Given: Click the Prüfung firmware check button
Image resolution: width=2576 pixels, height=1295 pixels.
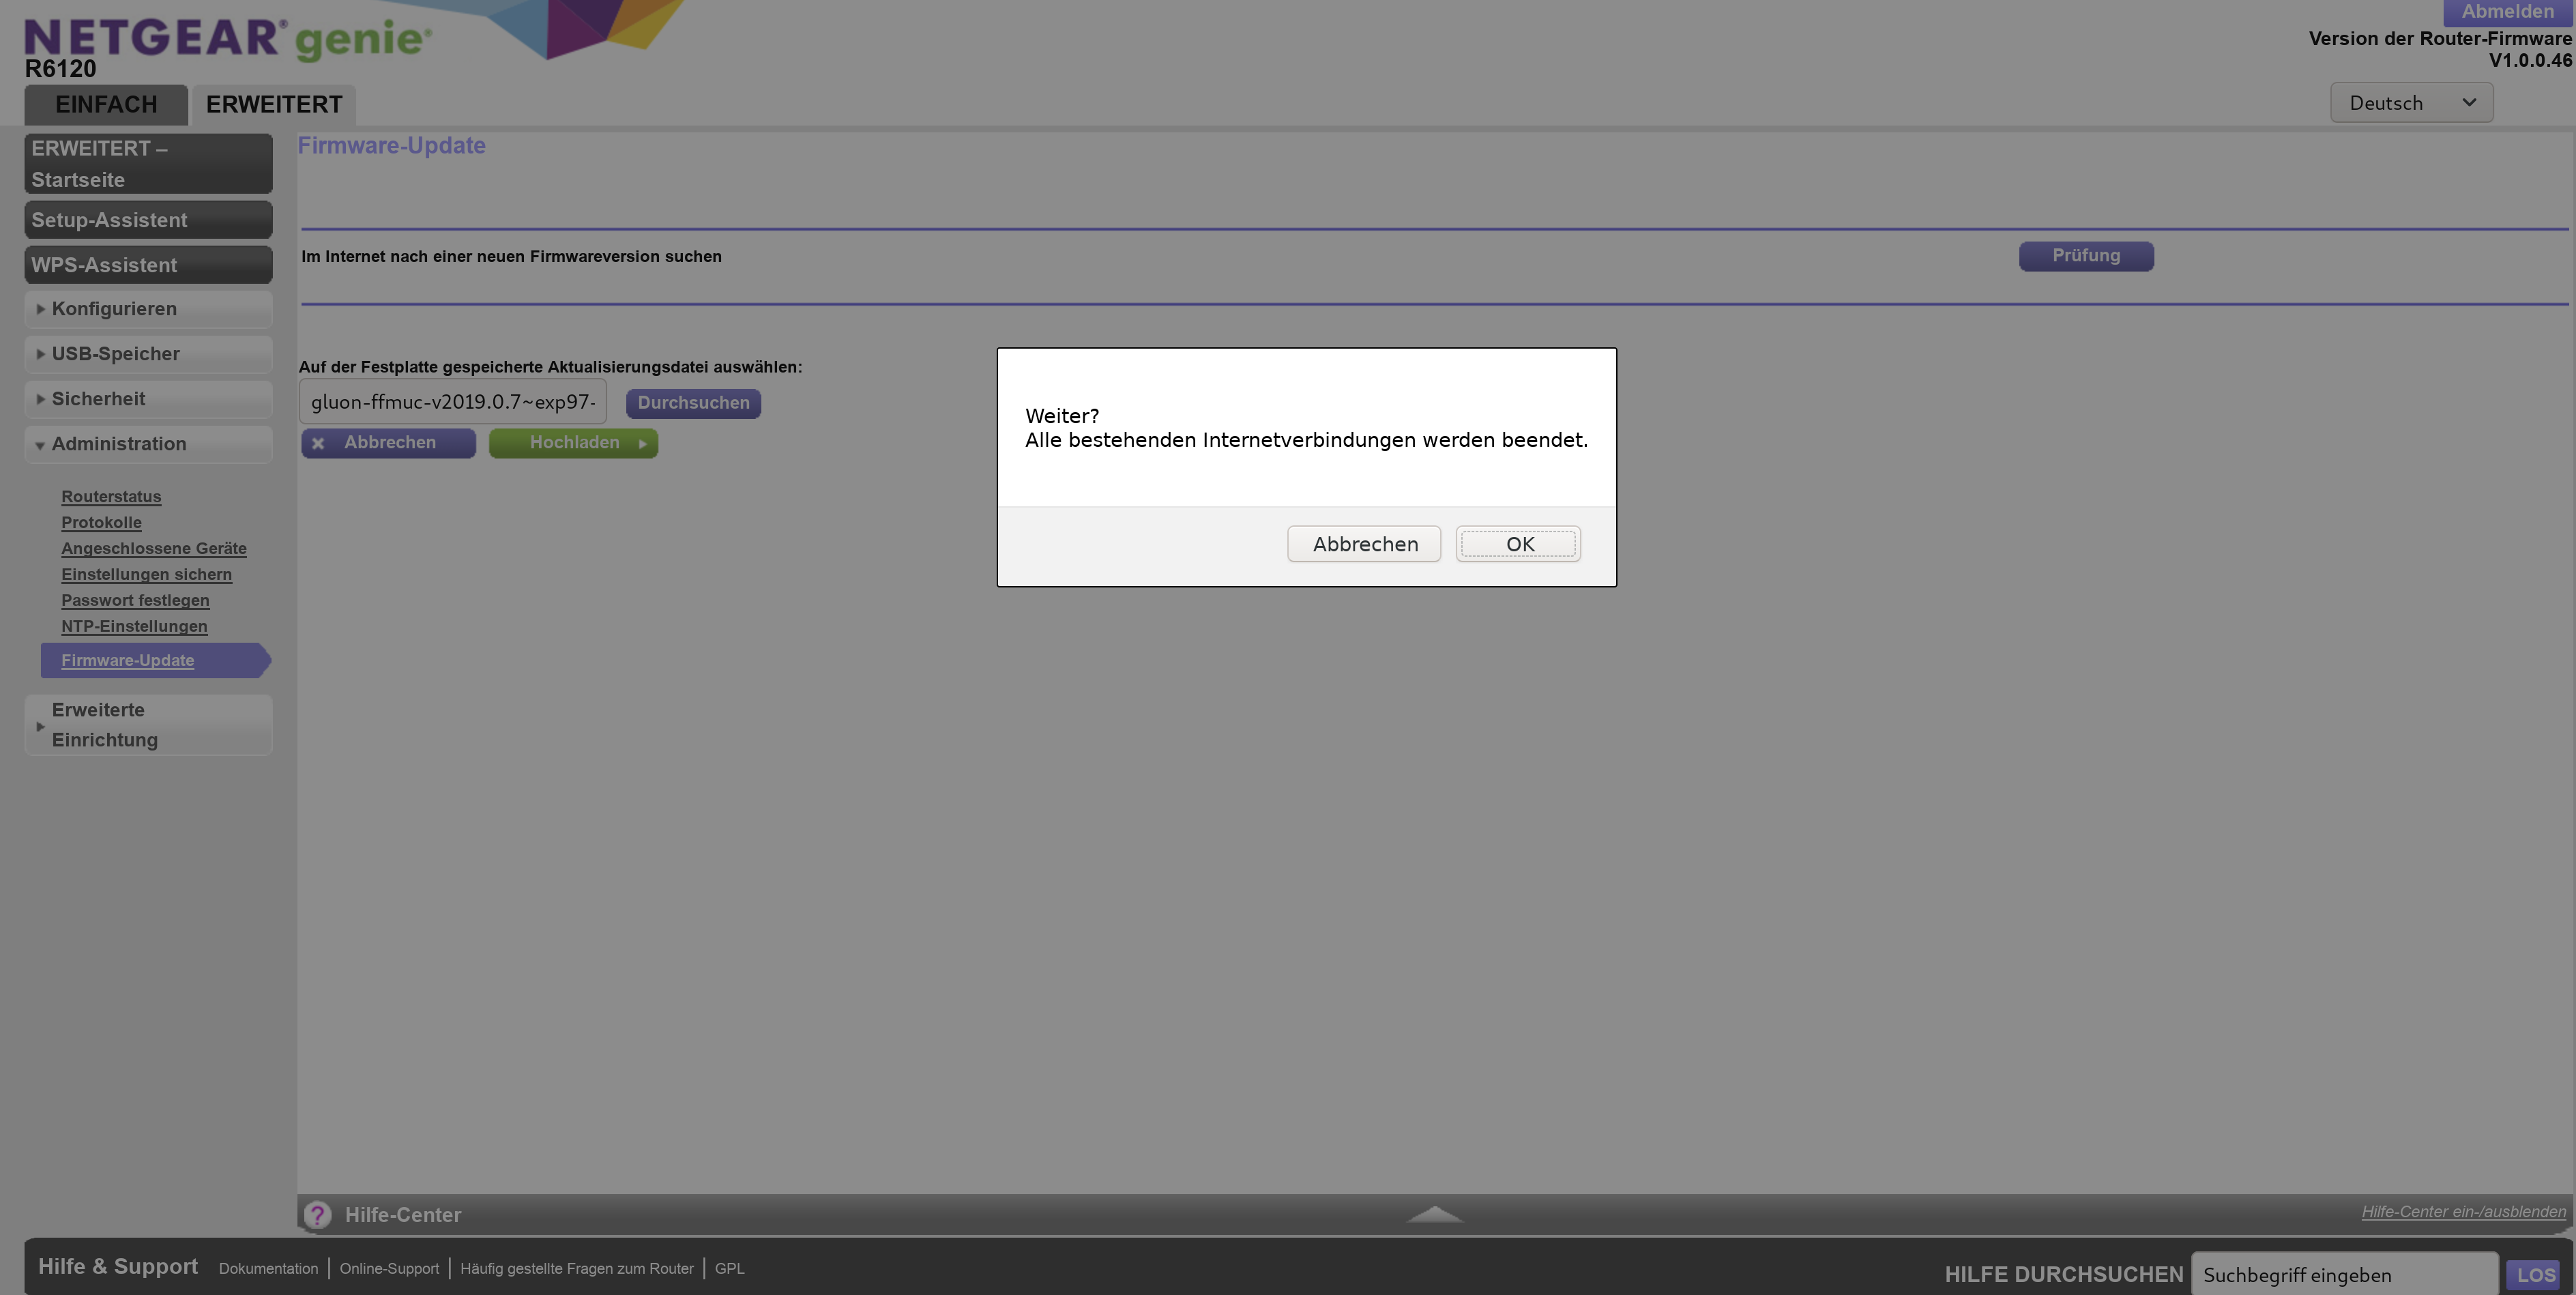Looking at the screenshot, I should (2085, 256).
